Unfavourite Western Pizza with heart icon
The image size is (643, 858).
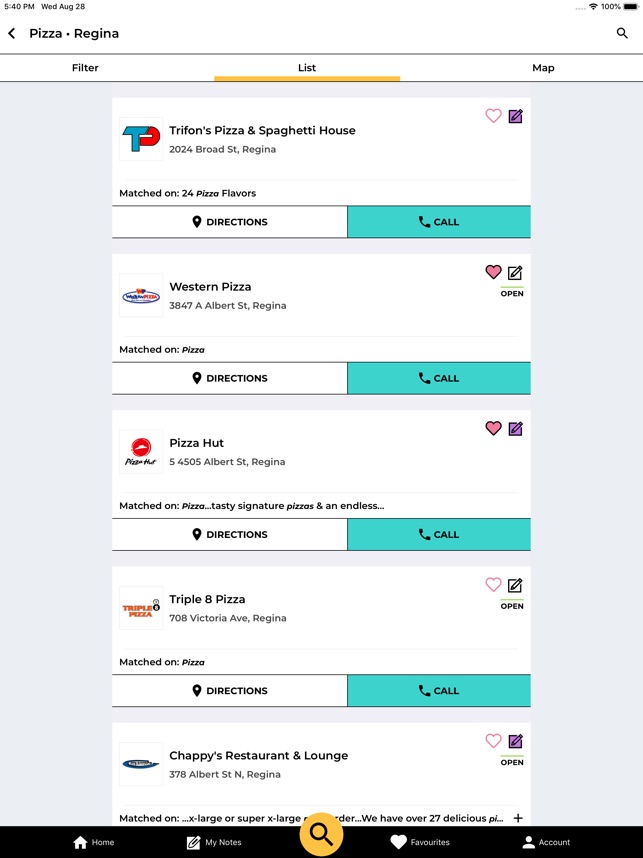point(493,272)
